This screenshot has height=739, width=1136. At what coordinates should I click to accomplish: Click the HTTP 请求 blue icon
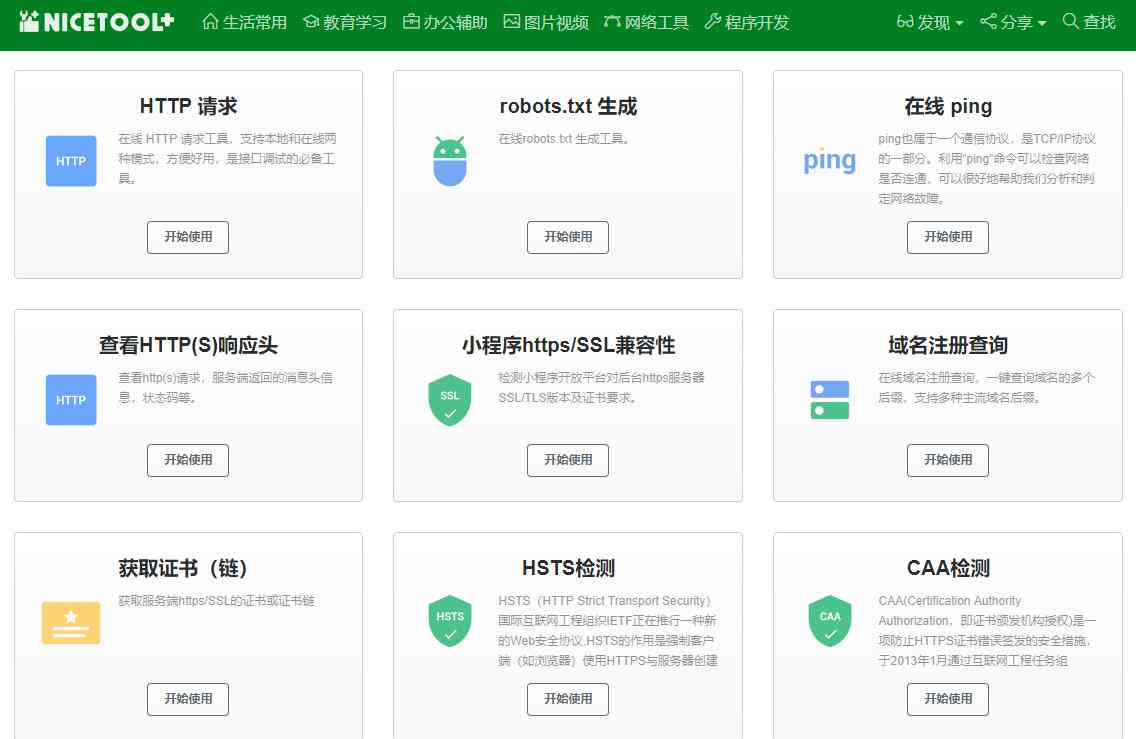point(71,161)
